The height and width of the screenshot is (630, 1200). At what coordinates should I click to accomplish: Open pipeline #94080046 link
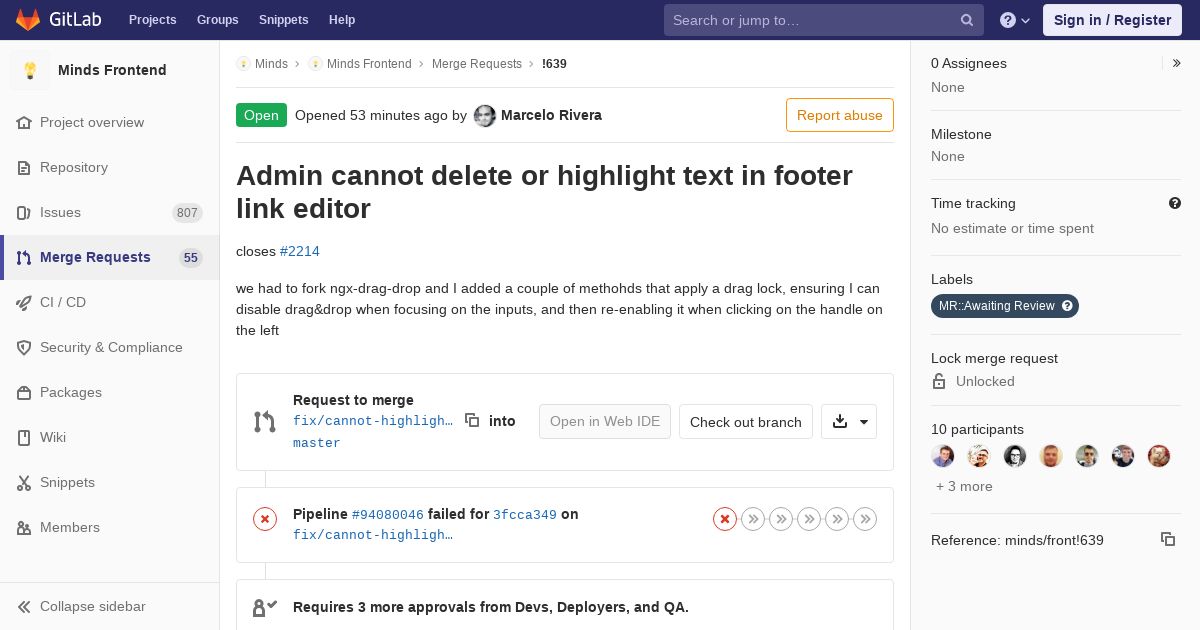[x=388, y=514]
